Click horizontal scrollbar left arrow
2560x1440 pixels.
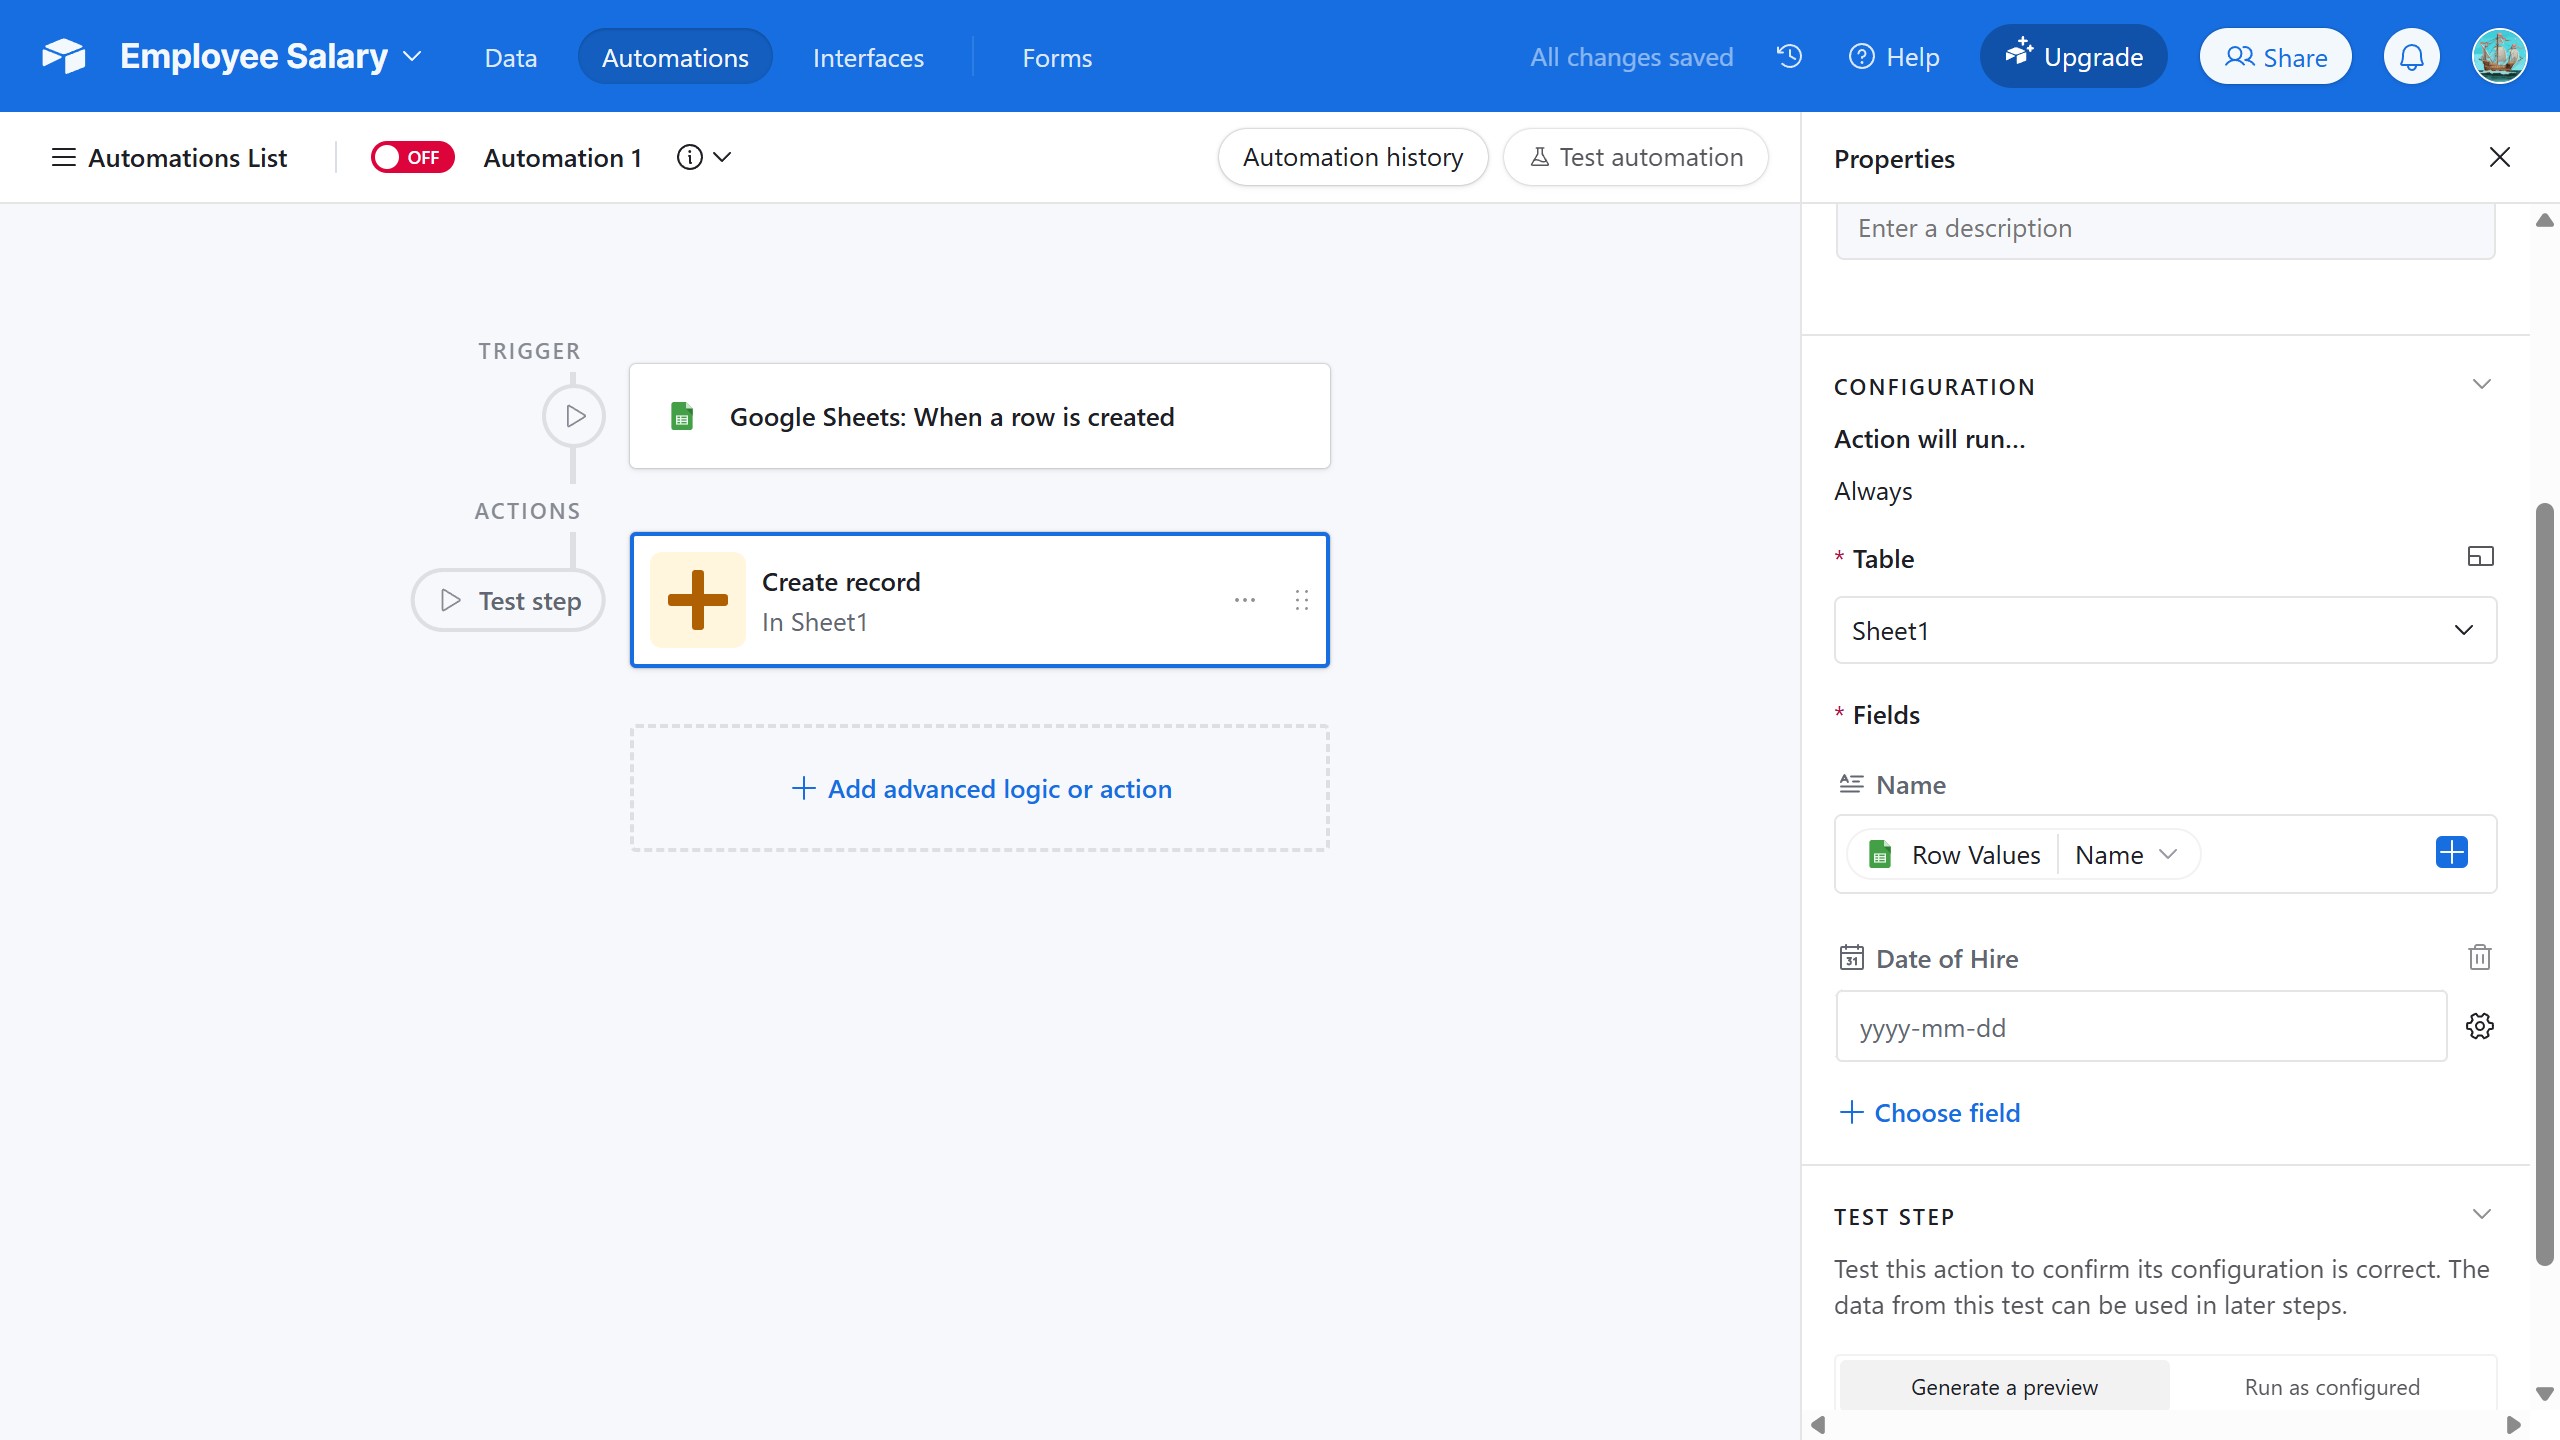1819,1424
